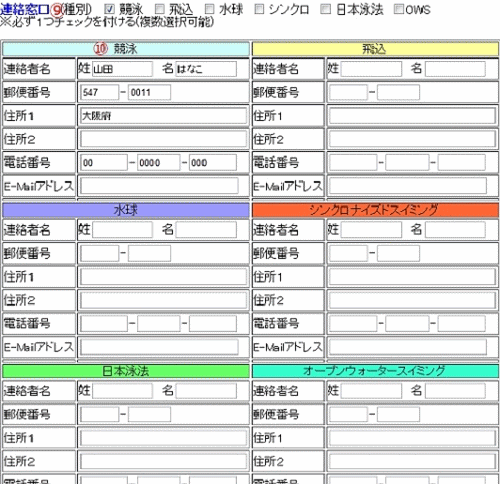Image resolution: width=500 pixels, height=484 pixels.
Task: Click 住所2 field in シンクロナイズドスイミング section
Action: [x=412, y=300]
